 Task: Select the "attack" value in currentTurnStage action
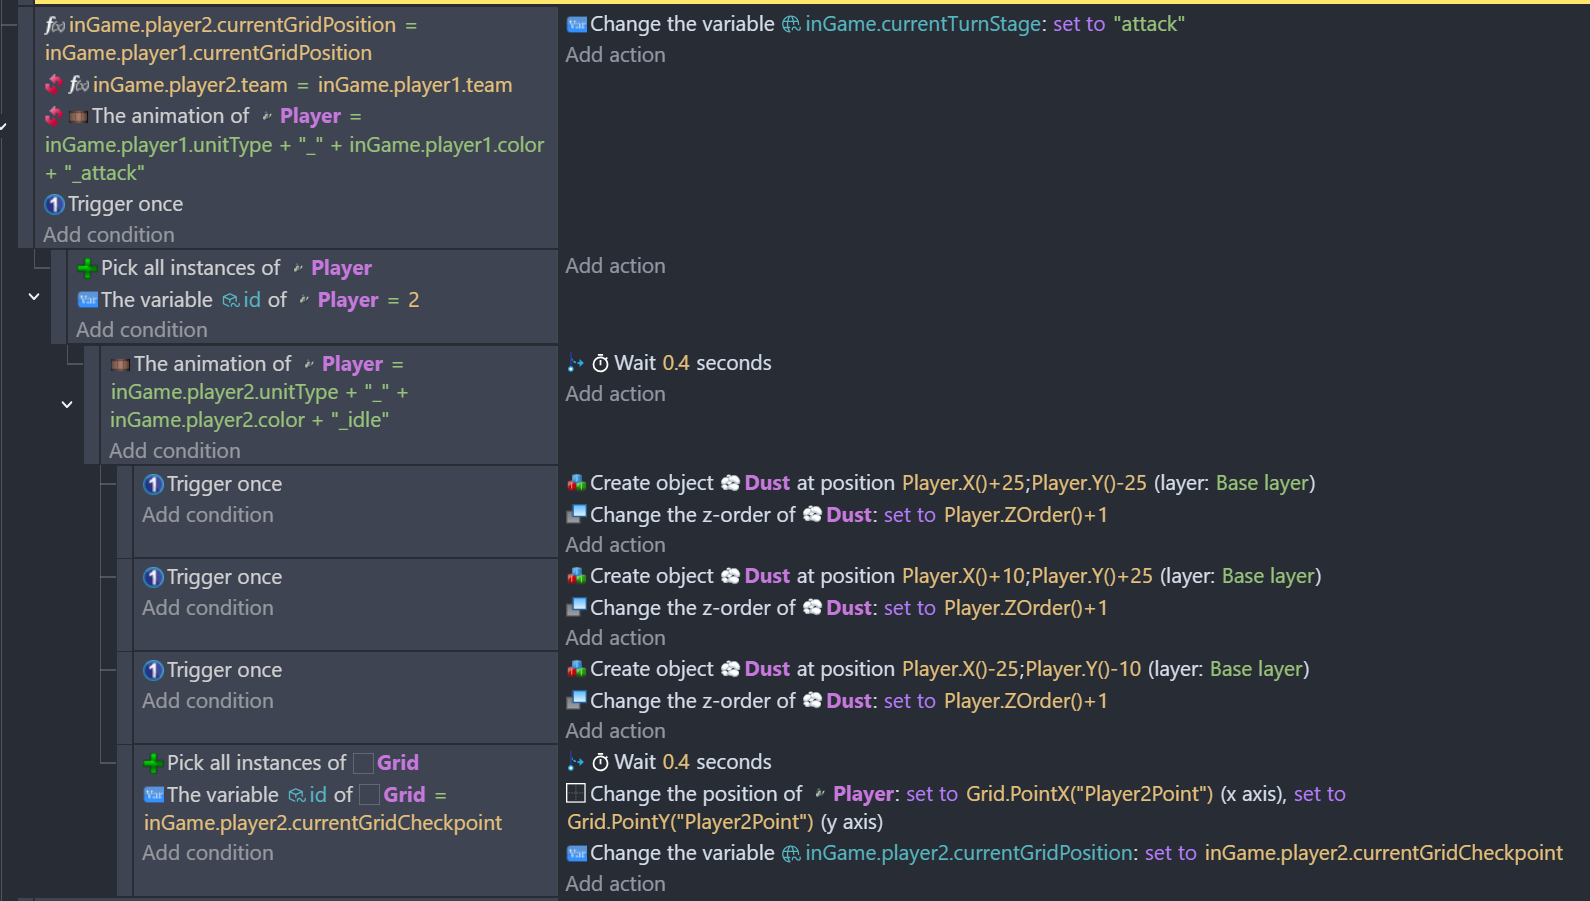point(1149,24)
